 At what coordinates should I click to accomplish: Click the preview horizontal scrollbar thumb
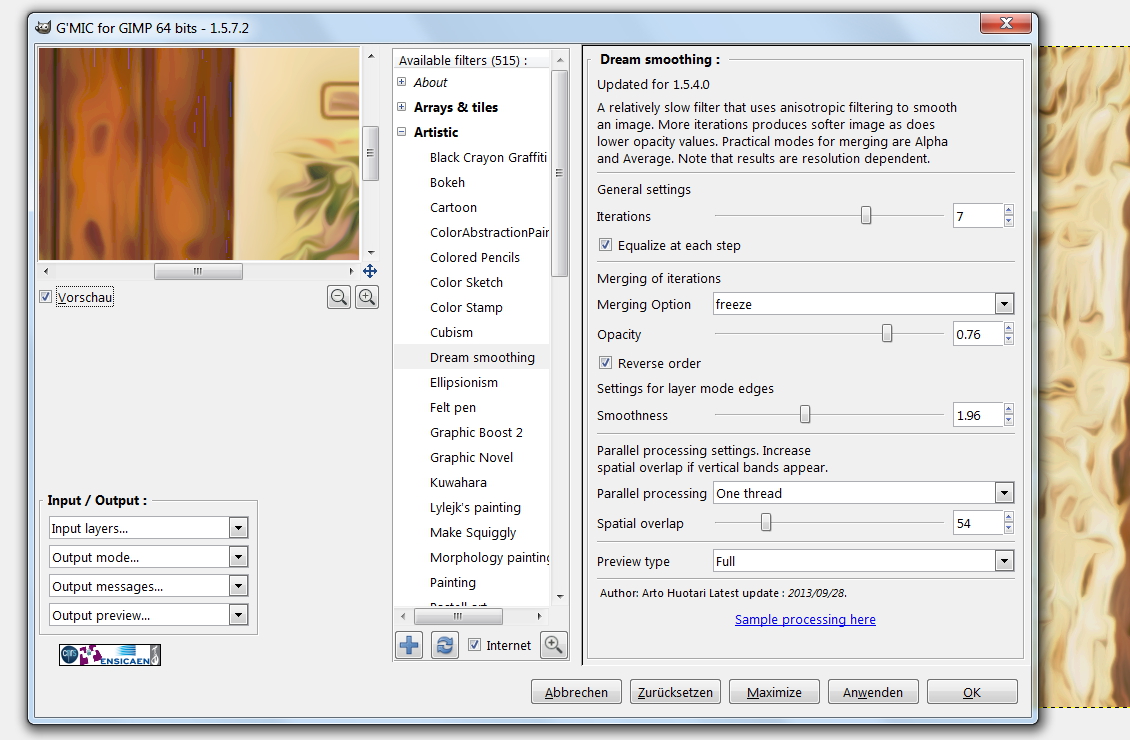click(198, 271)
